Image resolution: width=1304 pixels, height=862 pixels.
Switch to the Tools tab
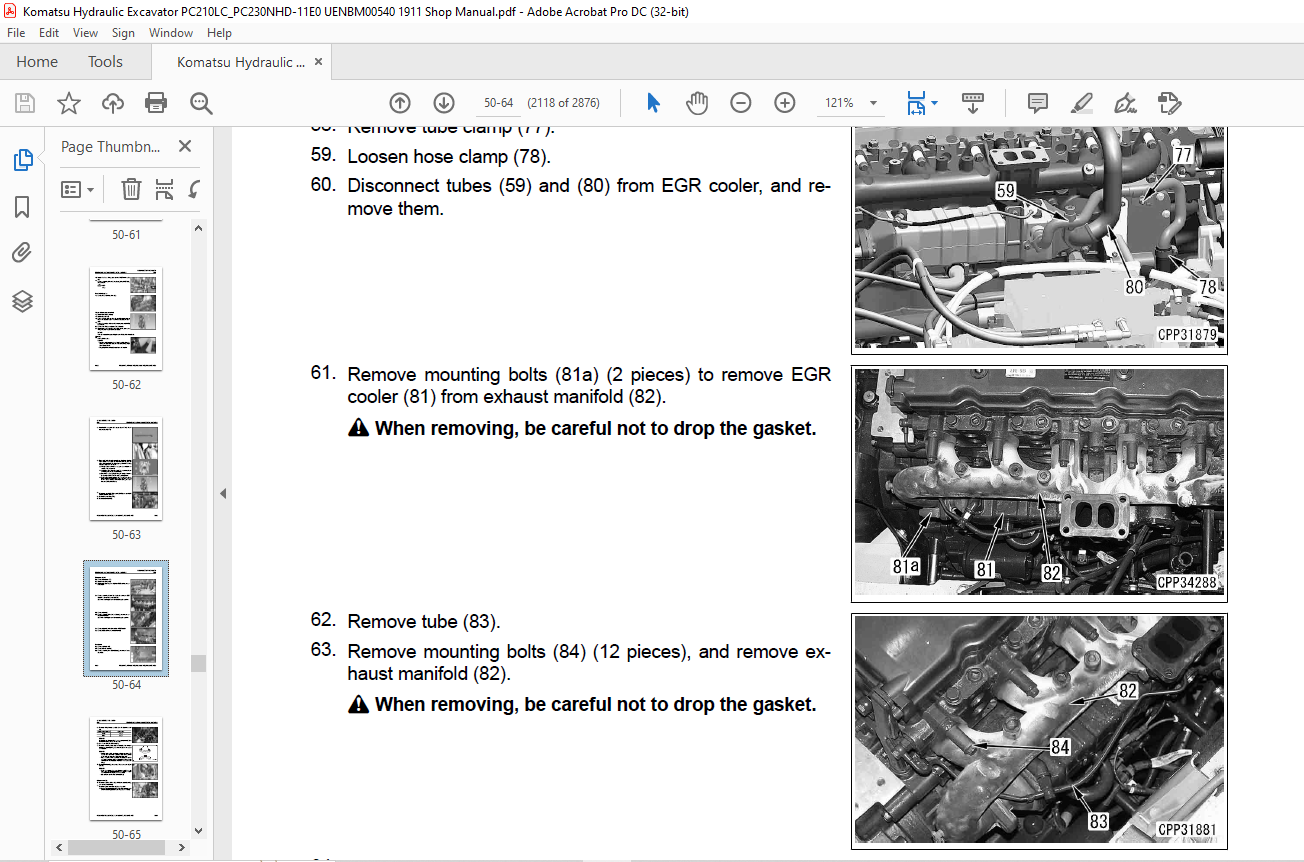pyautogui.click(x=105, y=62)
